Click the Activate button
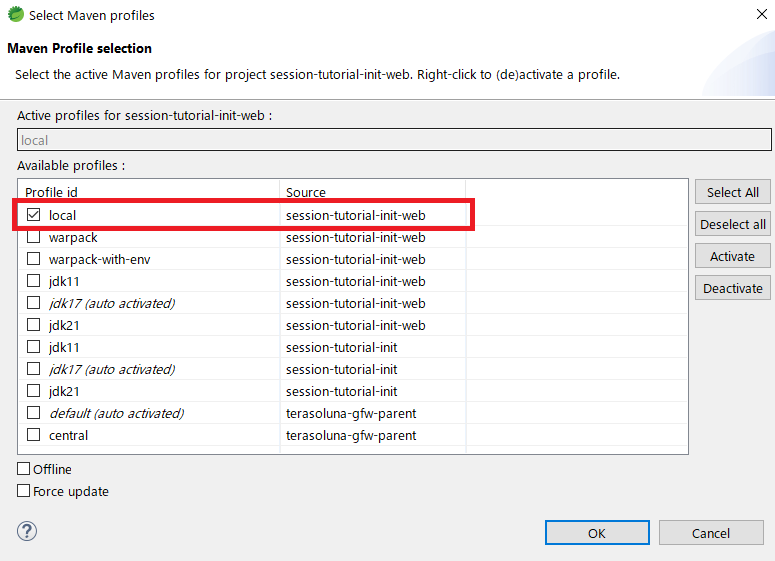Screen dimensions: 775x561 click(732, 256)
